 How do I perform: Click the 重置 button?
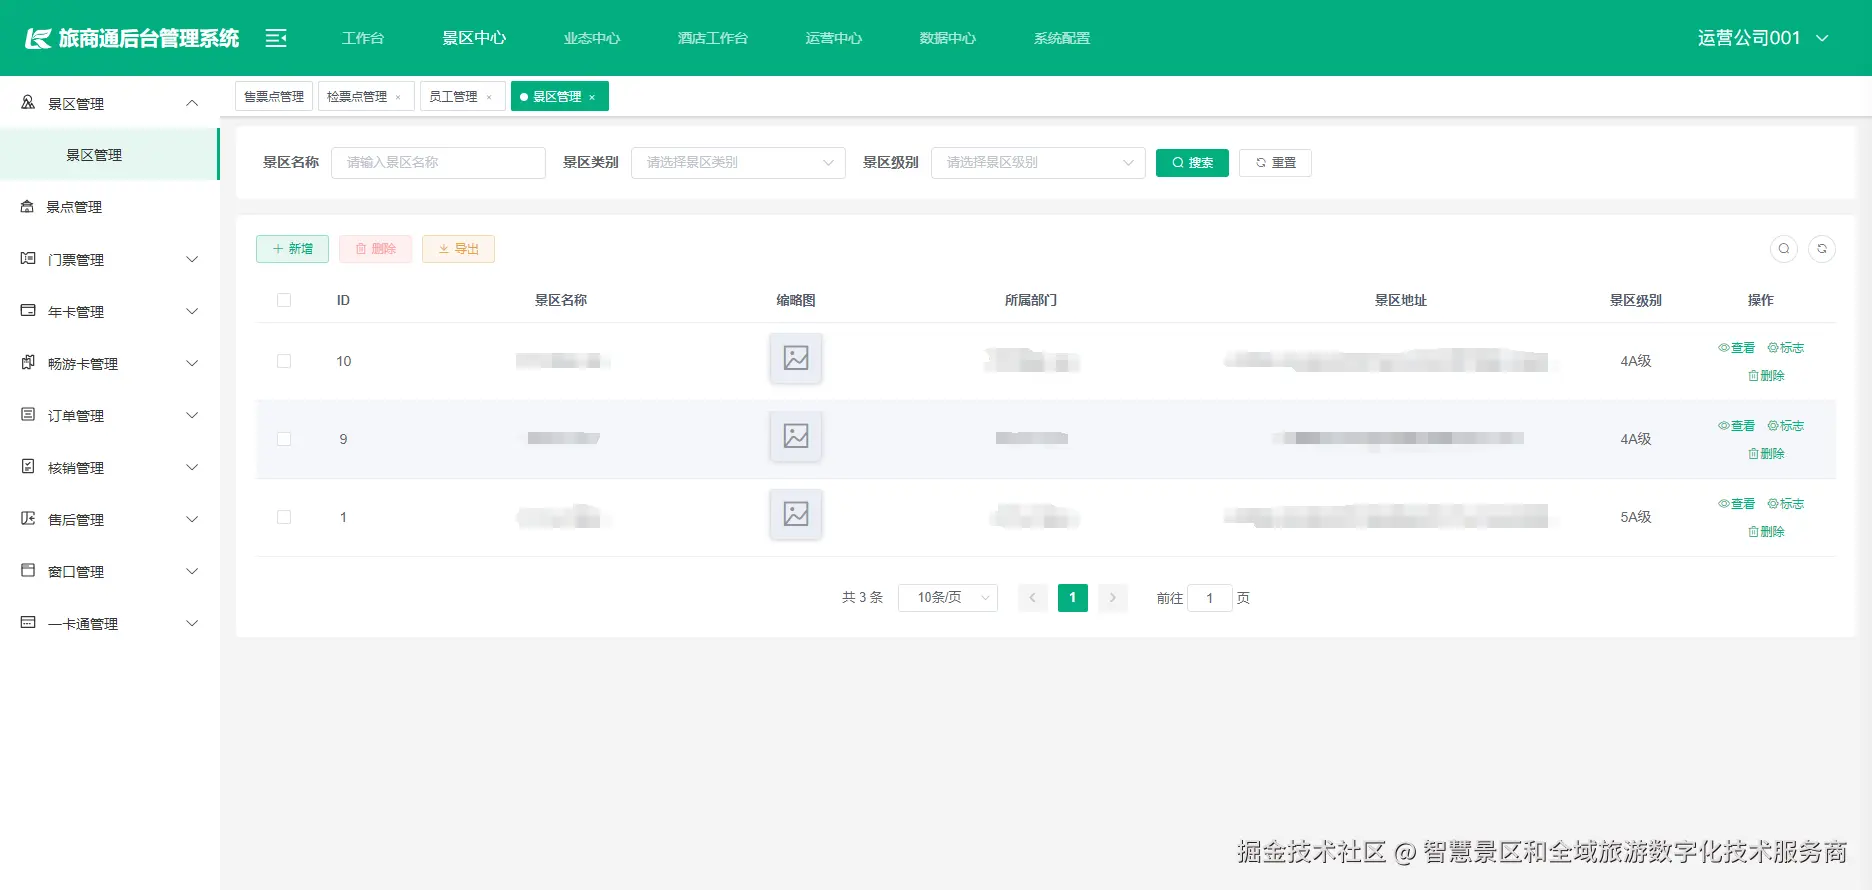click(x=1275, y=163)
